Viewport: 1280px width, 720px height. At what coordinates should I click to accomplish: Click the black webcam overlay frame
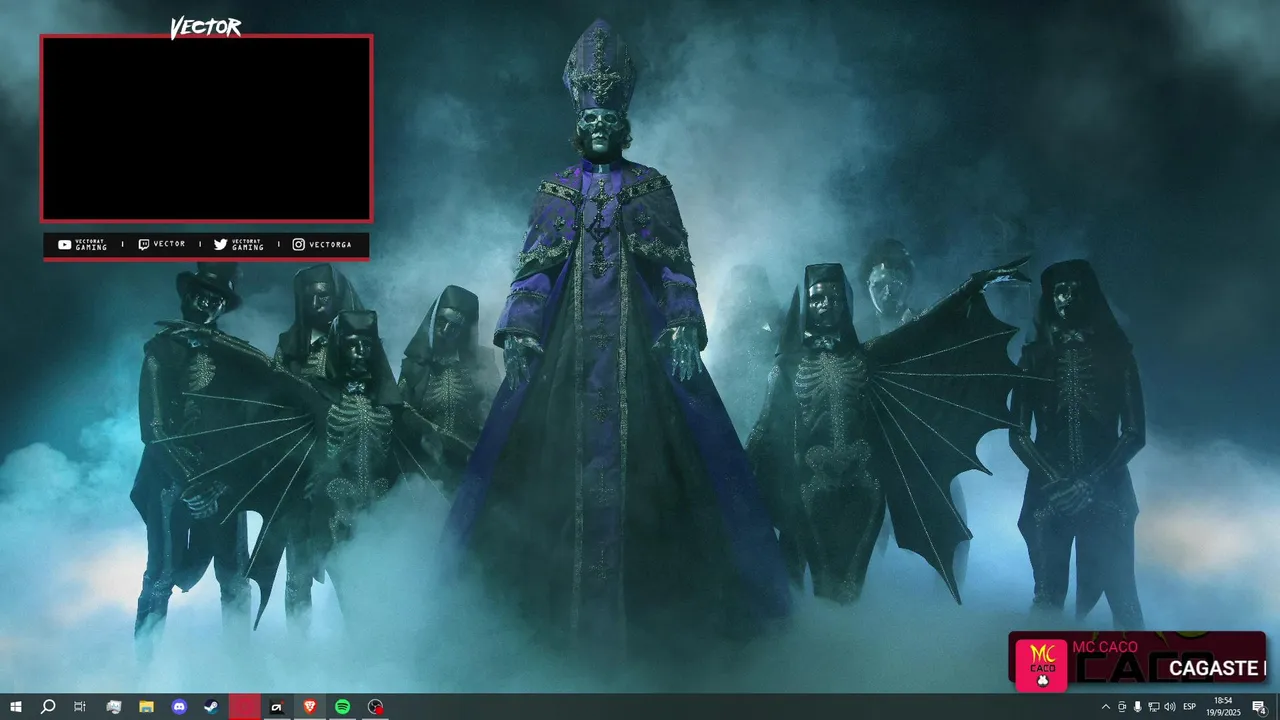click(206, 128)
